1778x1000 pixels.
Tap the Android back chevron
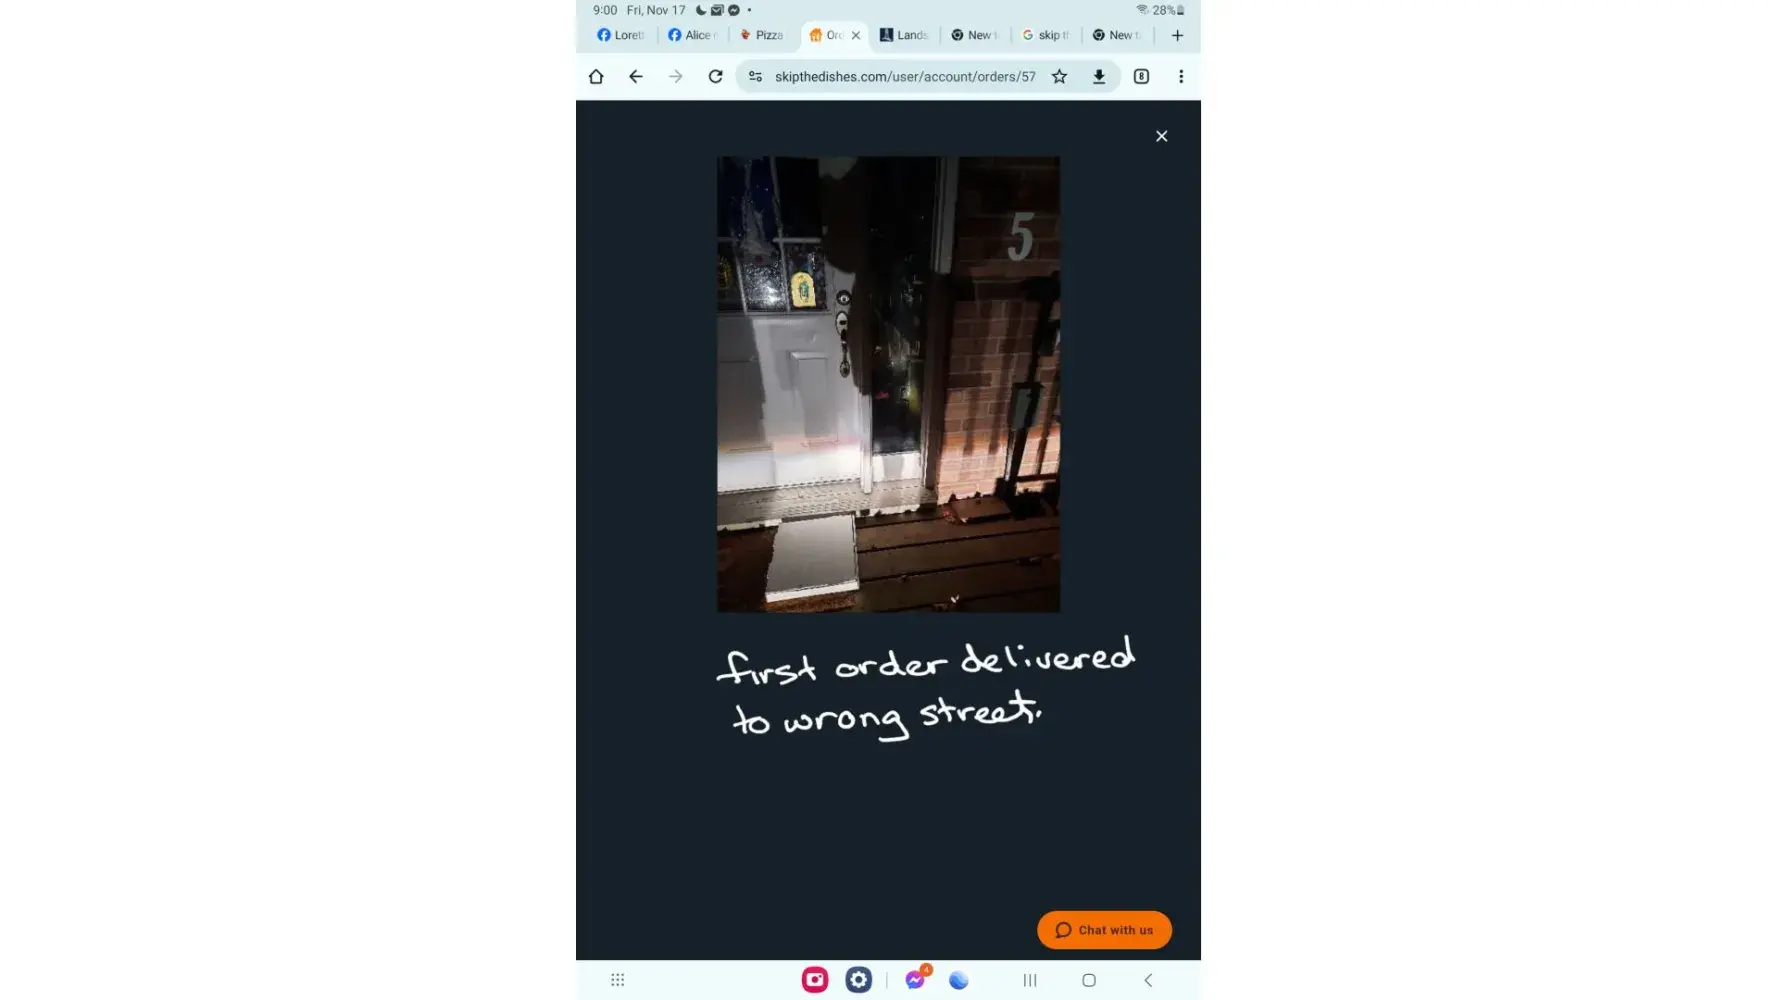1148,980
